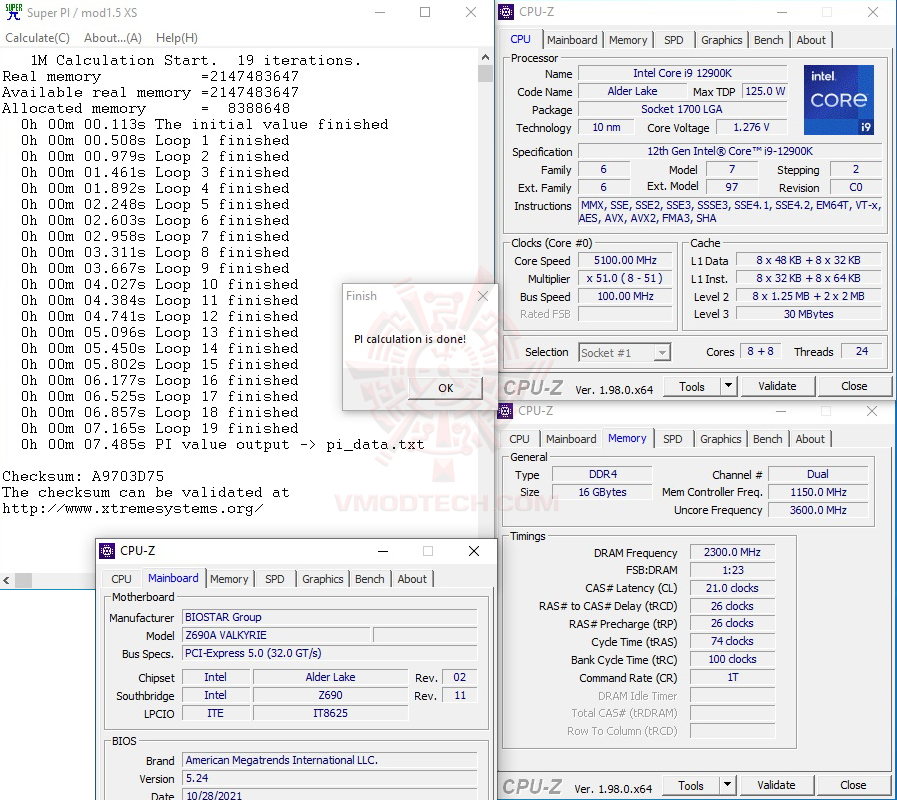Click the CAS# Latency 21.0 clocks value
The image size is (897, 800).
pos(732,588)
